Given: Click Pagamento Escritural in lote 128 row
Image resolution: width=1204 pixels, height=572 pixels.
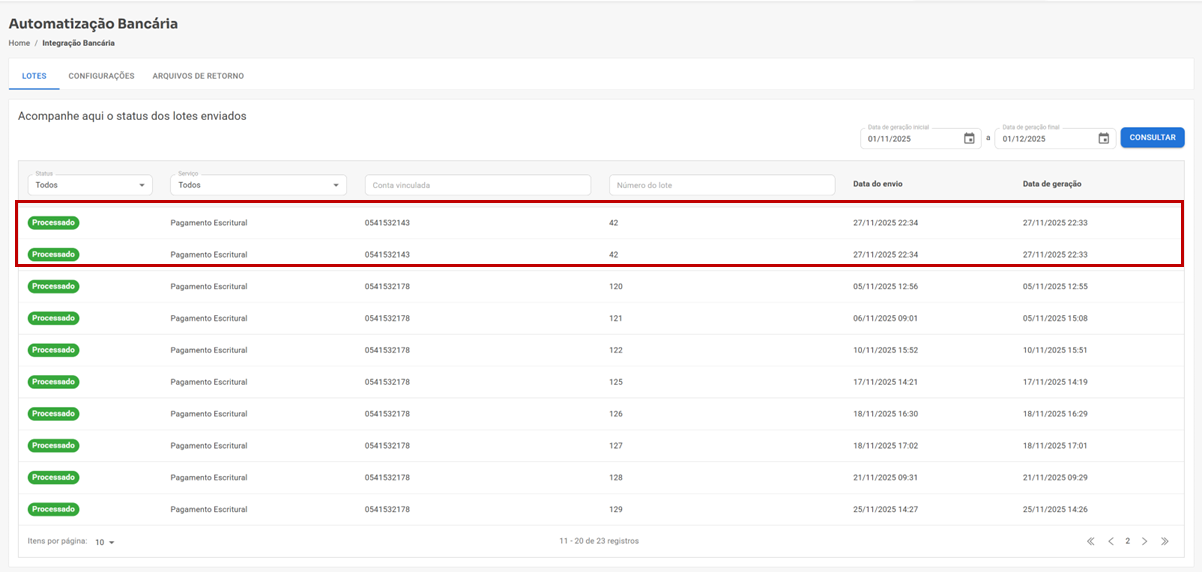Looking at the screenshot, I should tap(209, 478).
